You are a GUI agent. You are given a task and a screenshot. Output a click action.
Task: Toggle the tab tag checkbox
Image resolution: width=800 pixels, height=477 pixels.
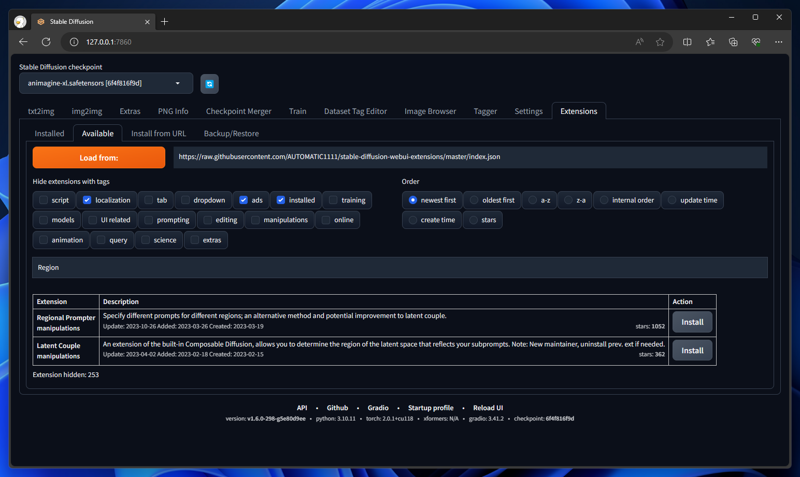(148, 200)
